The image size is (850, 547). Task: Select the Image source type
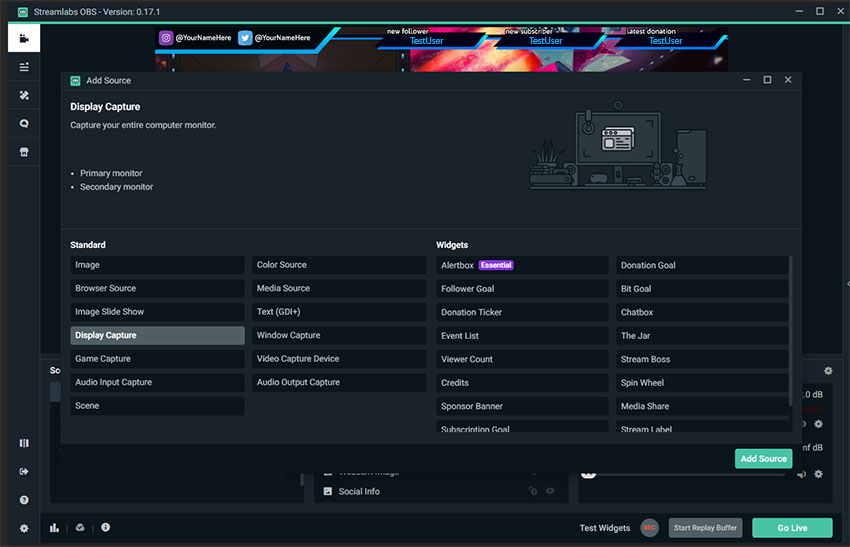coord(157,265)
